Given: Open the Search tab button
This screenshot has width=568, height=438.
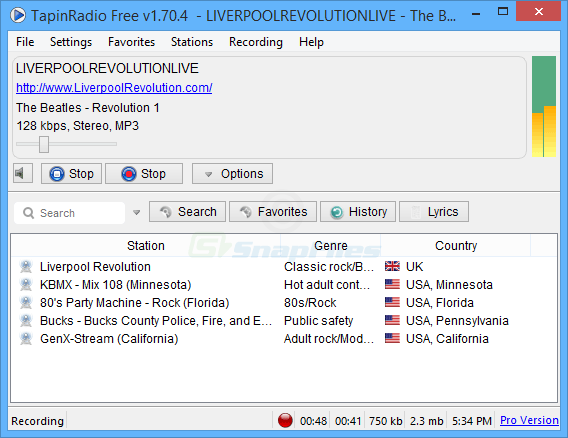Looking at the screenshot, I should point(187,212).
